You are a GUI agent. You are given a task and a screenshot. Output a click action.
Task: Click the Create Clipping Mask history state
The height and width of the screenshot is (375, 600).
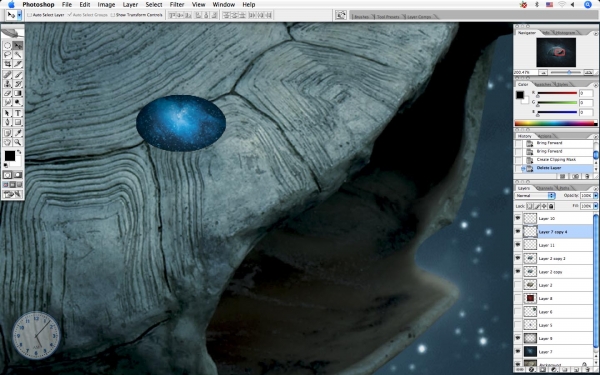click(x=556, y=160)
